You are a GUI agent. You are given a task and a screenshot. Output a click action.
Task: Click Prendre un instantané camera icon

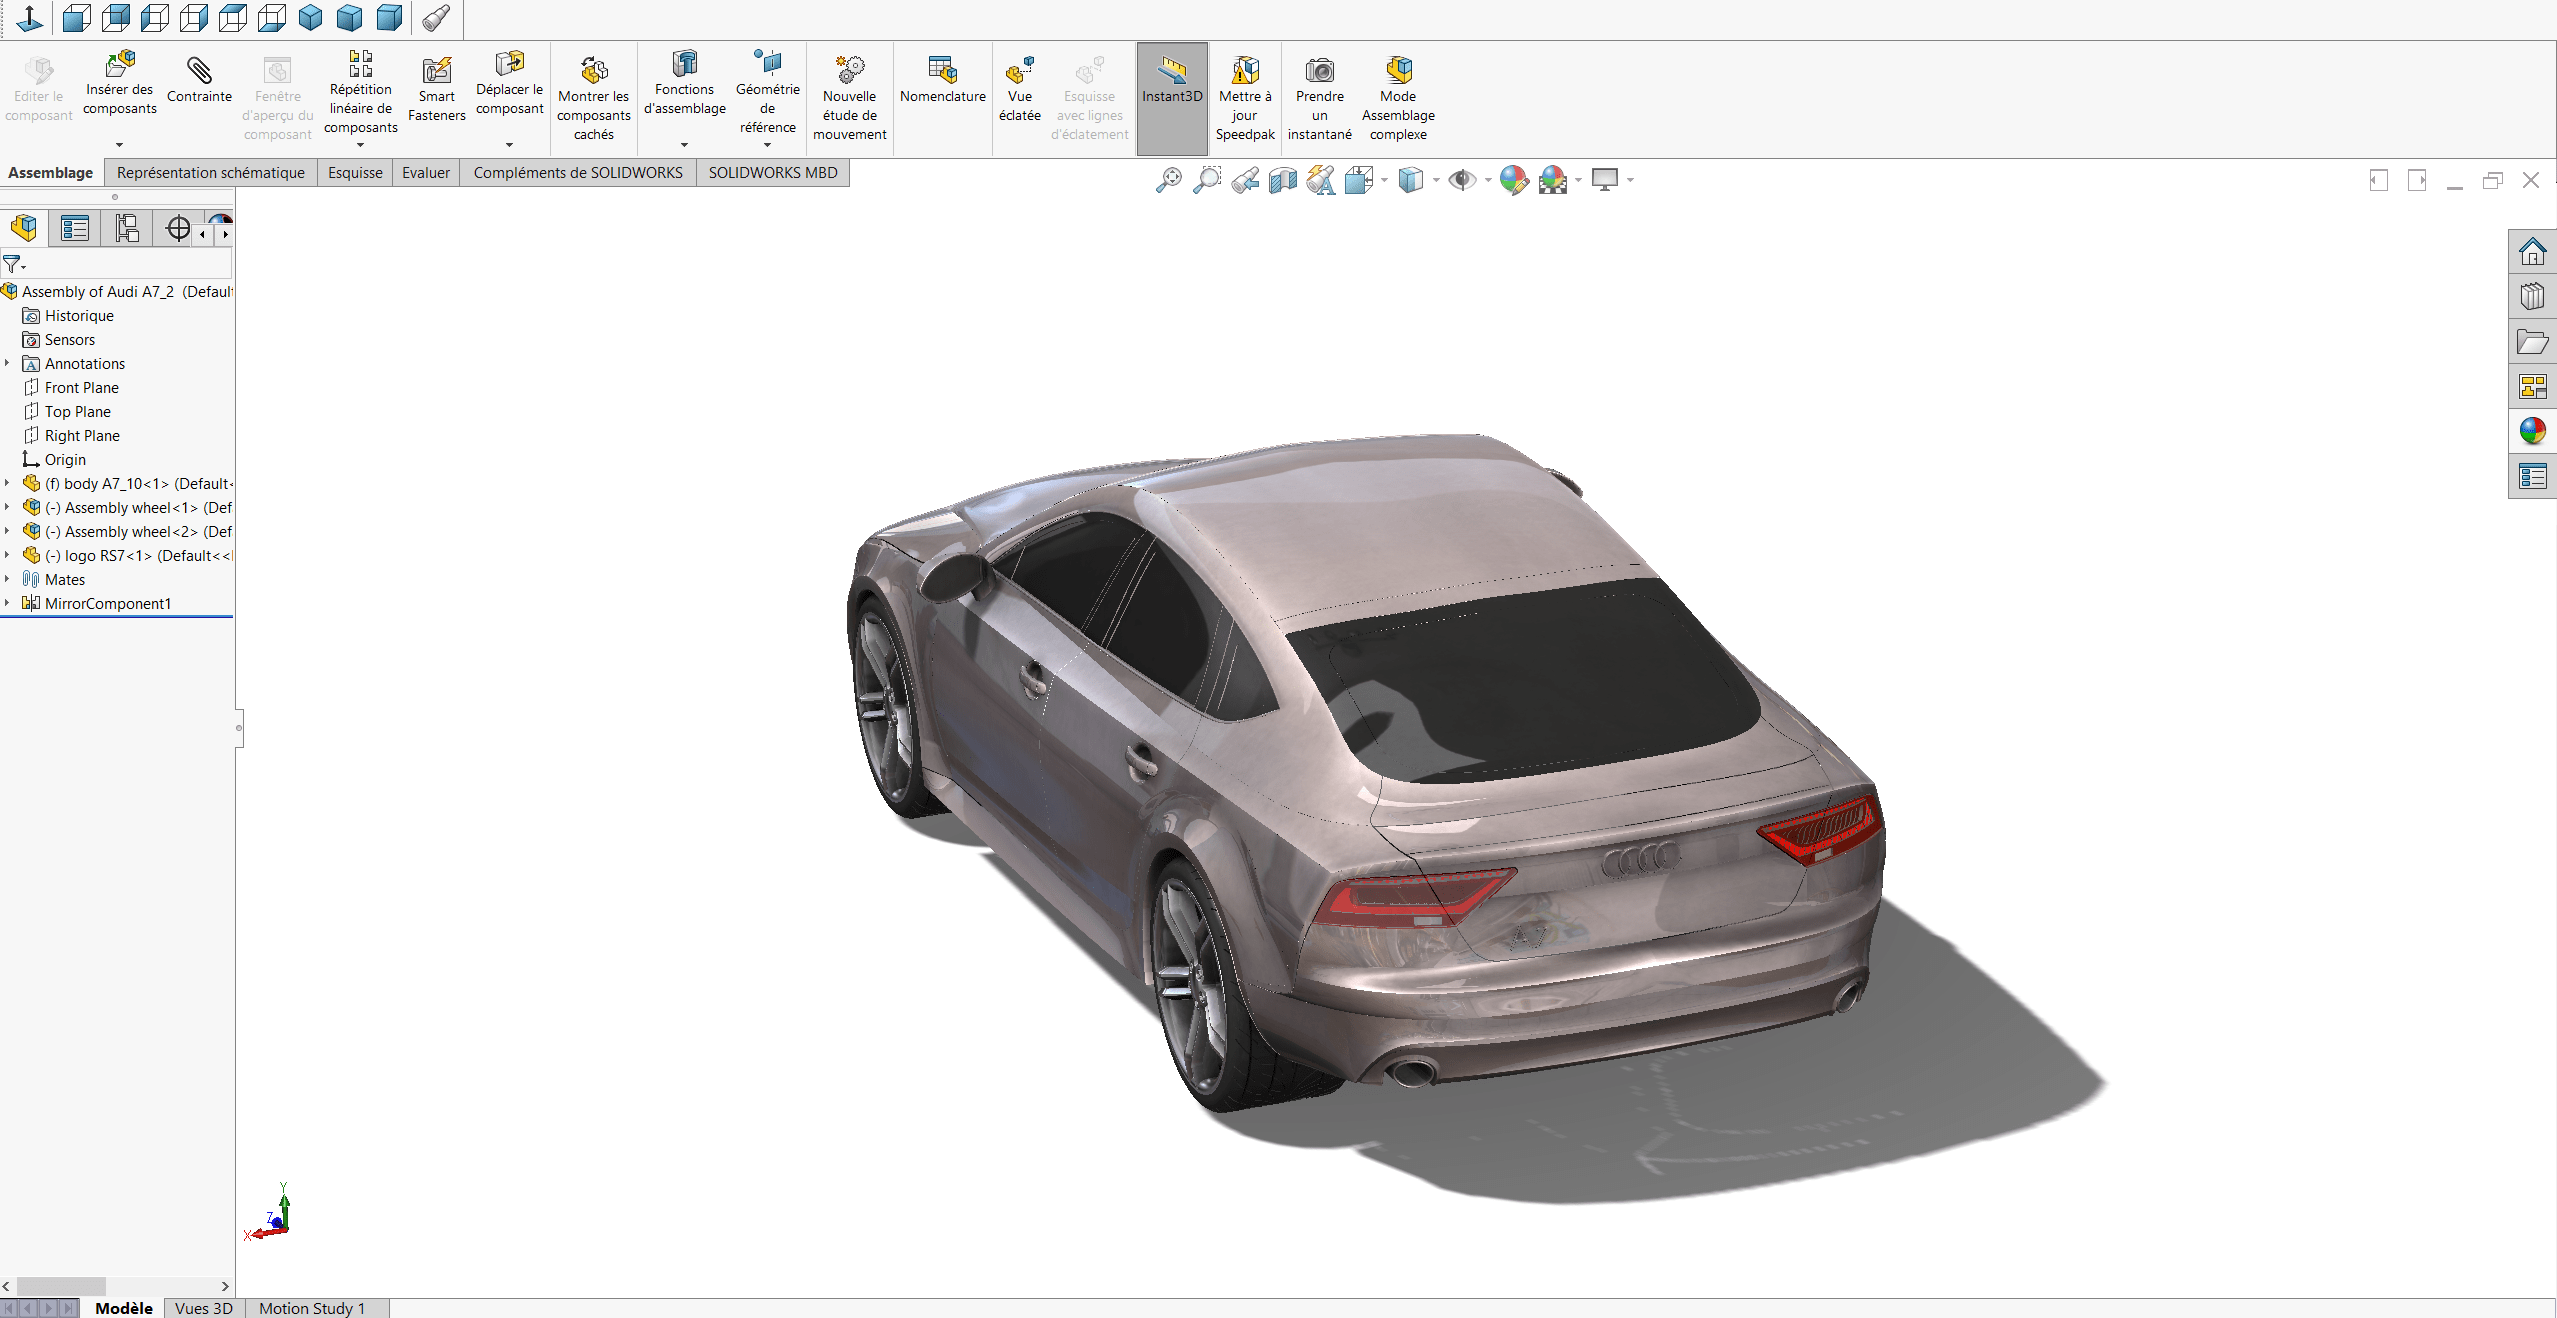[1320, 98]
